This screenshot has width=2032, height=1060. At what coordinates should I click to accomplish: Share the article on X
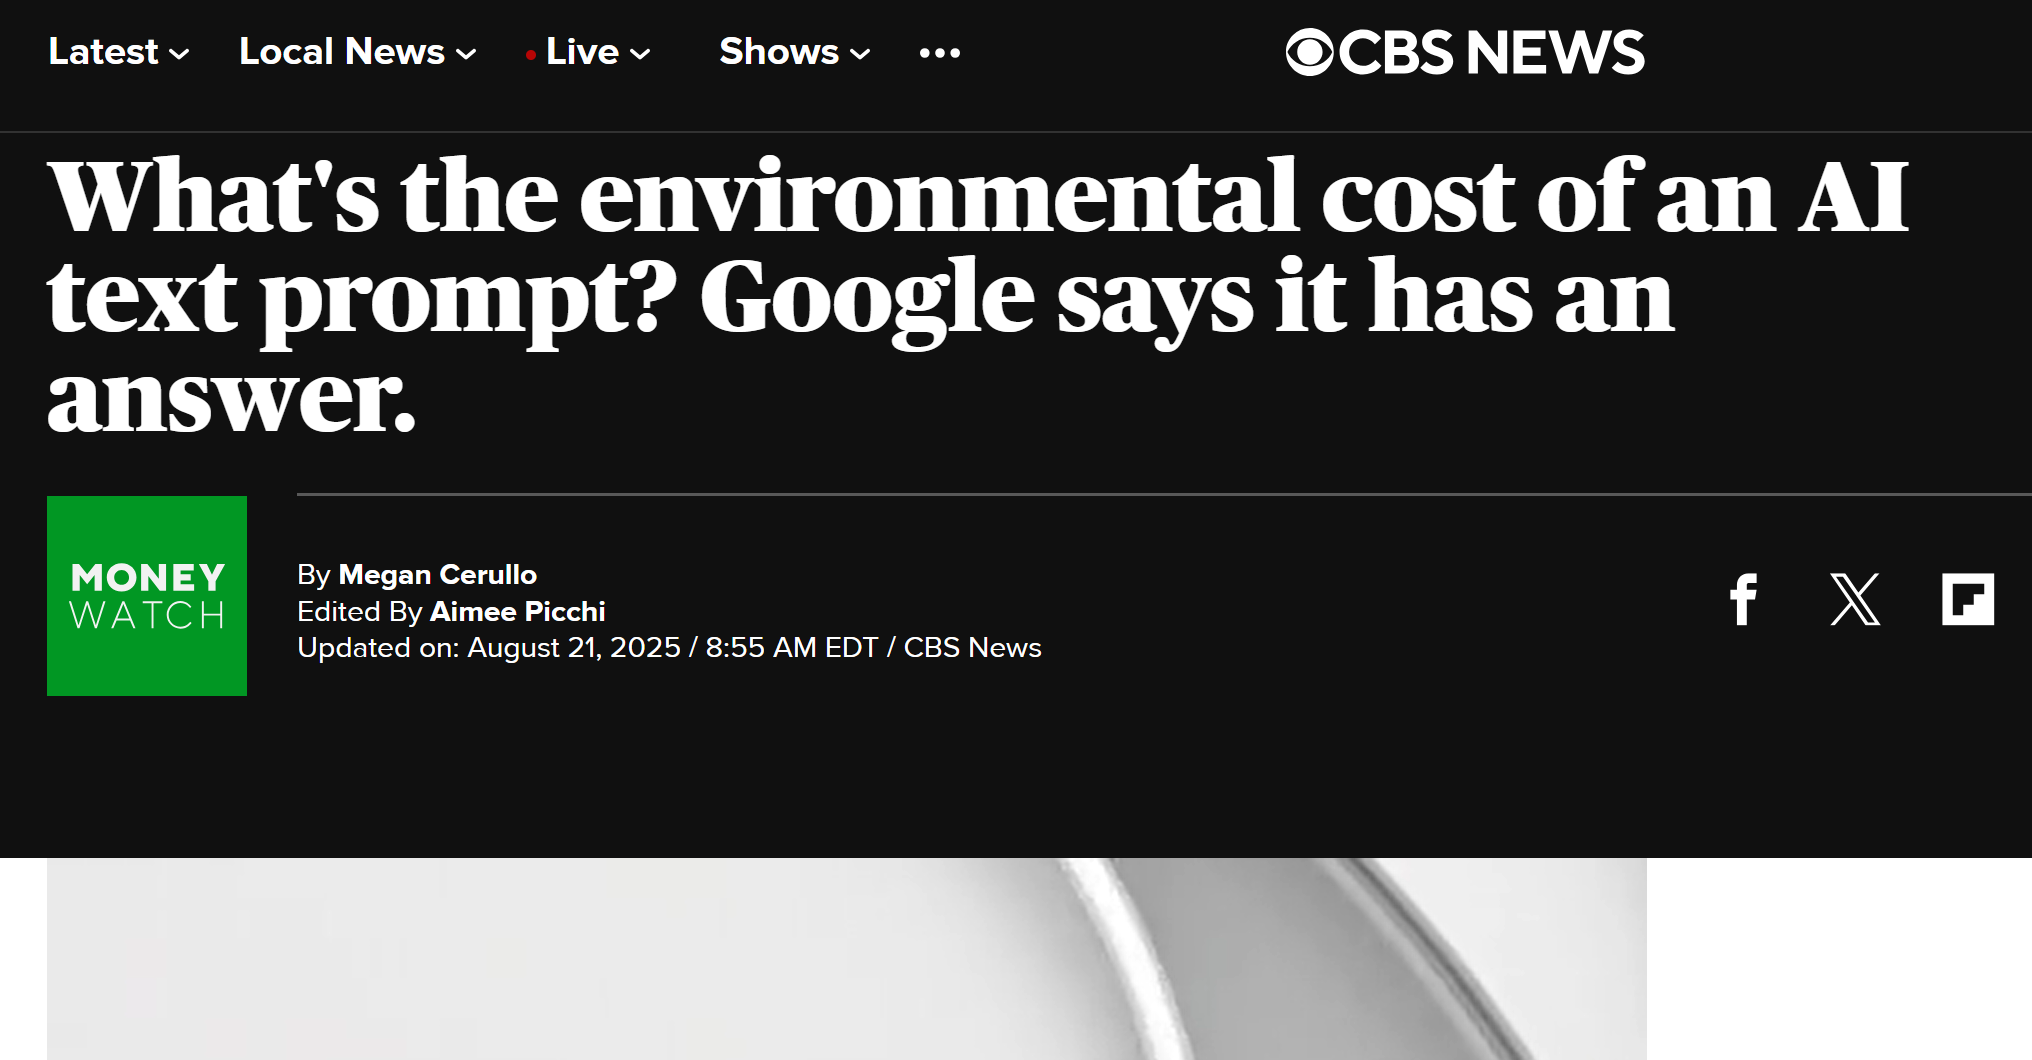point(1855,599)
